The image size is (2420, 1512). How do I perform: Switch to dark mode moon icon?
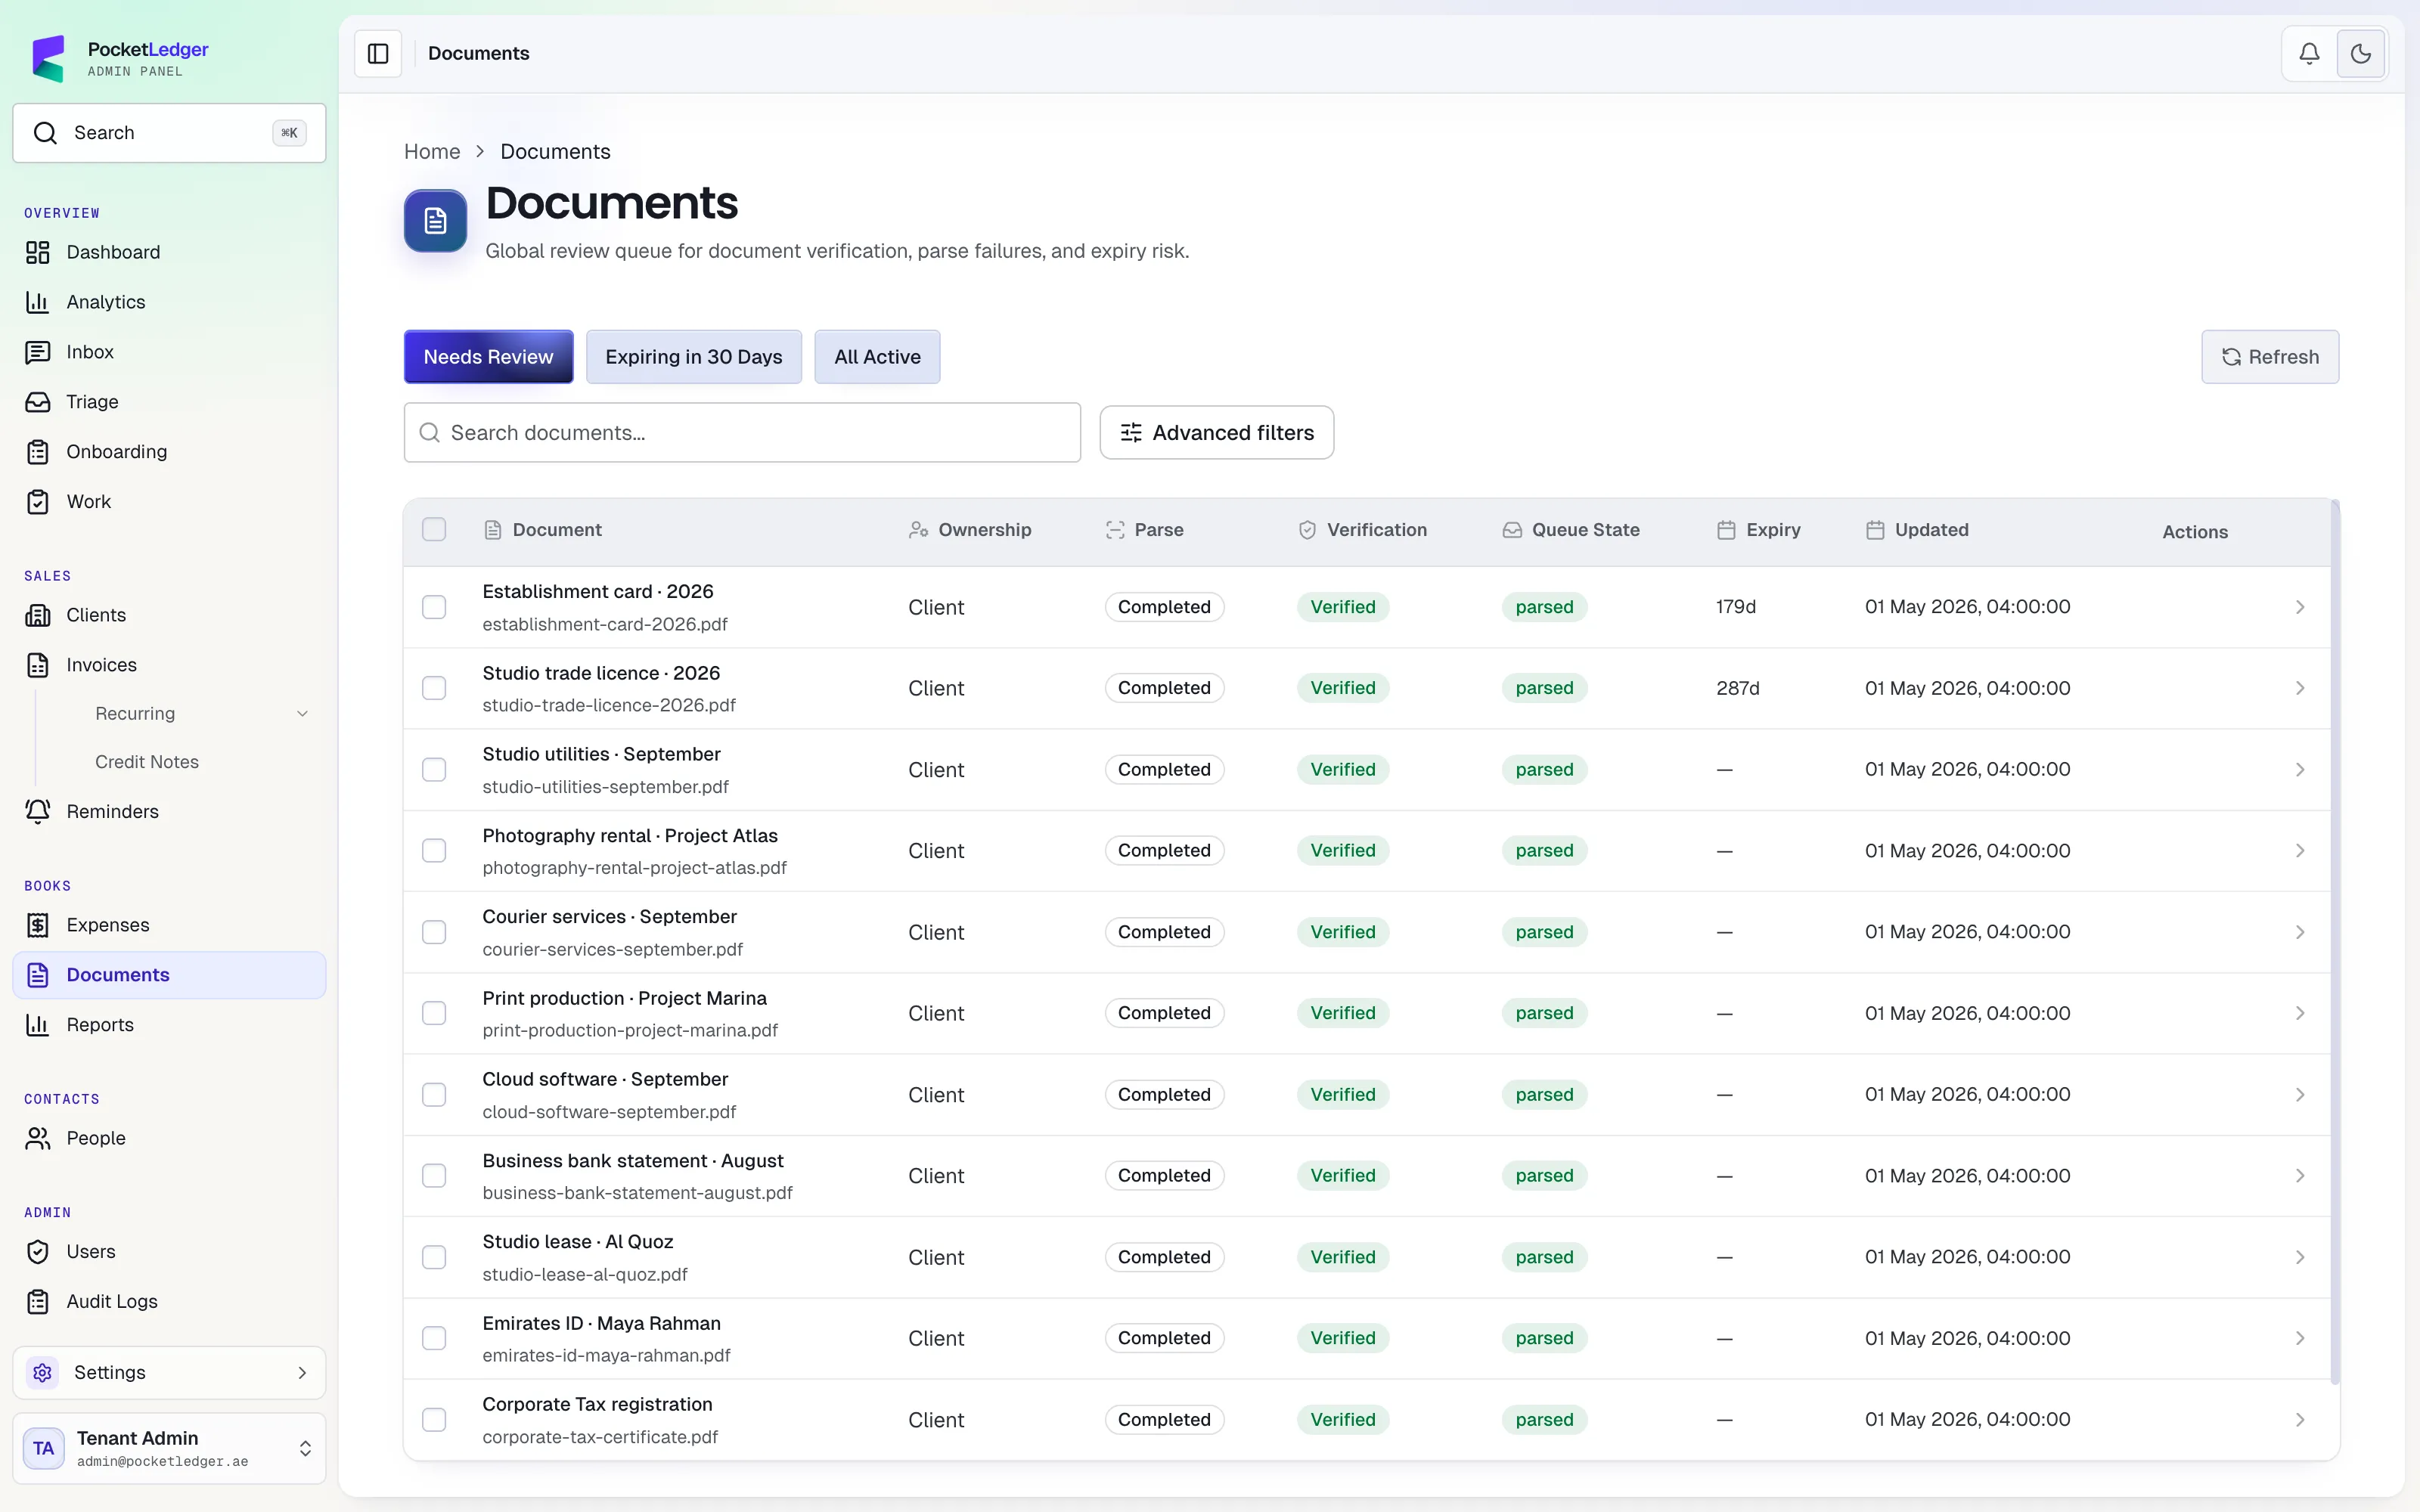tap(2361, 53)
